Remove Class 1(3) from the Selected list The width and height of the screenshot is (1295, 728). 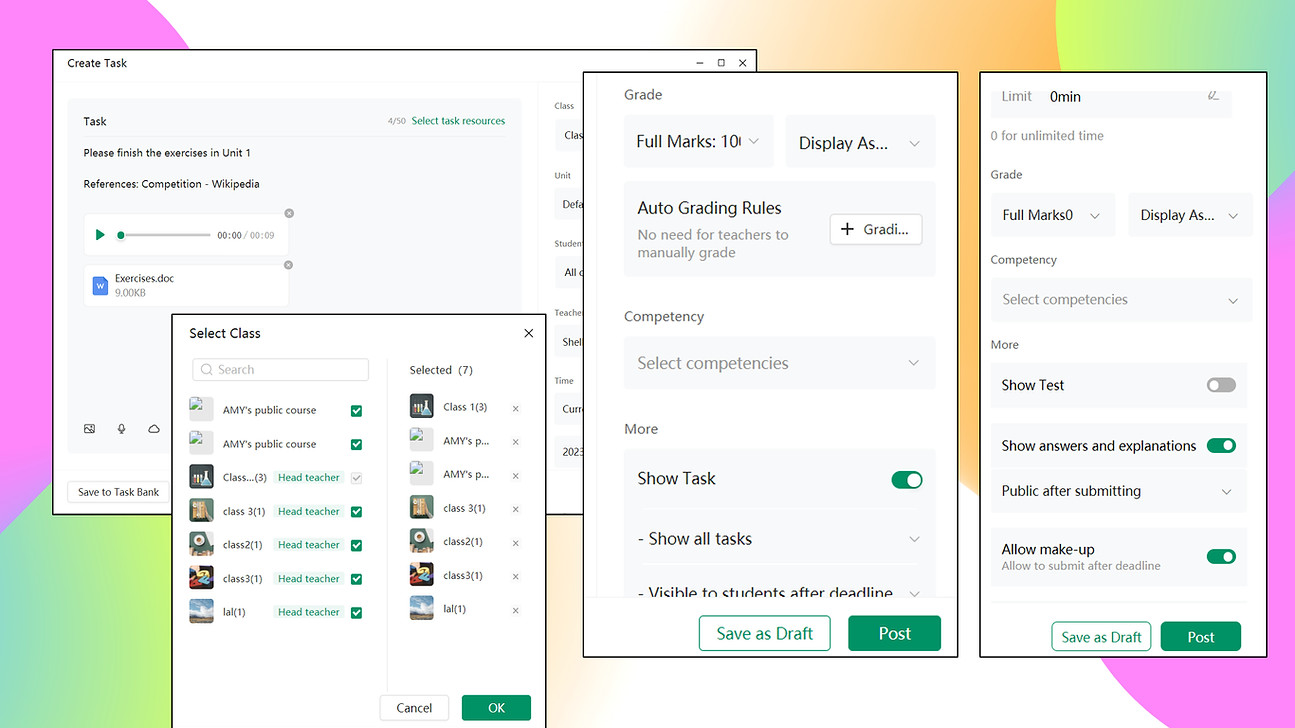(516, 408)
